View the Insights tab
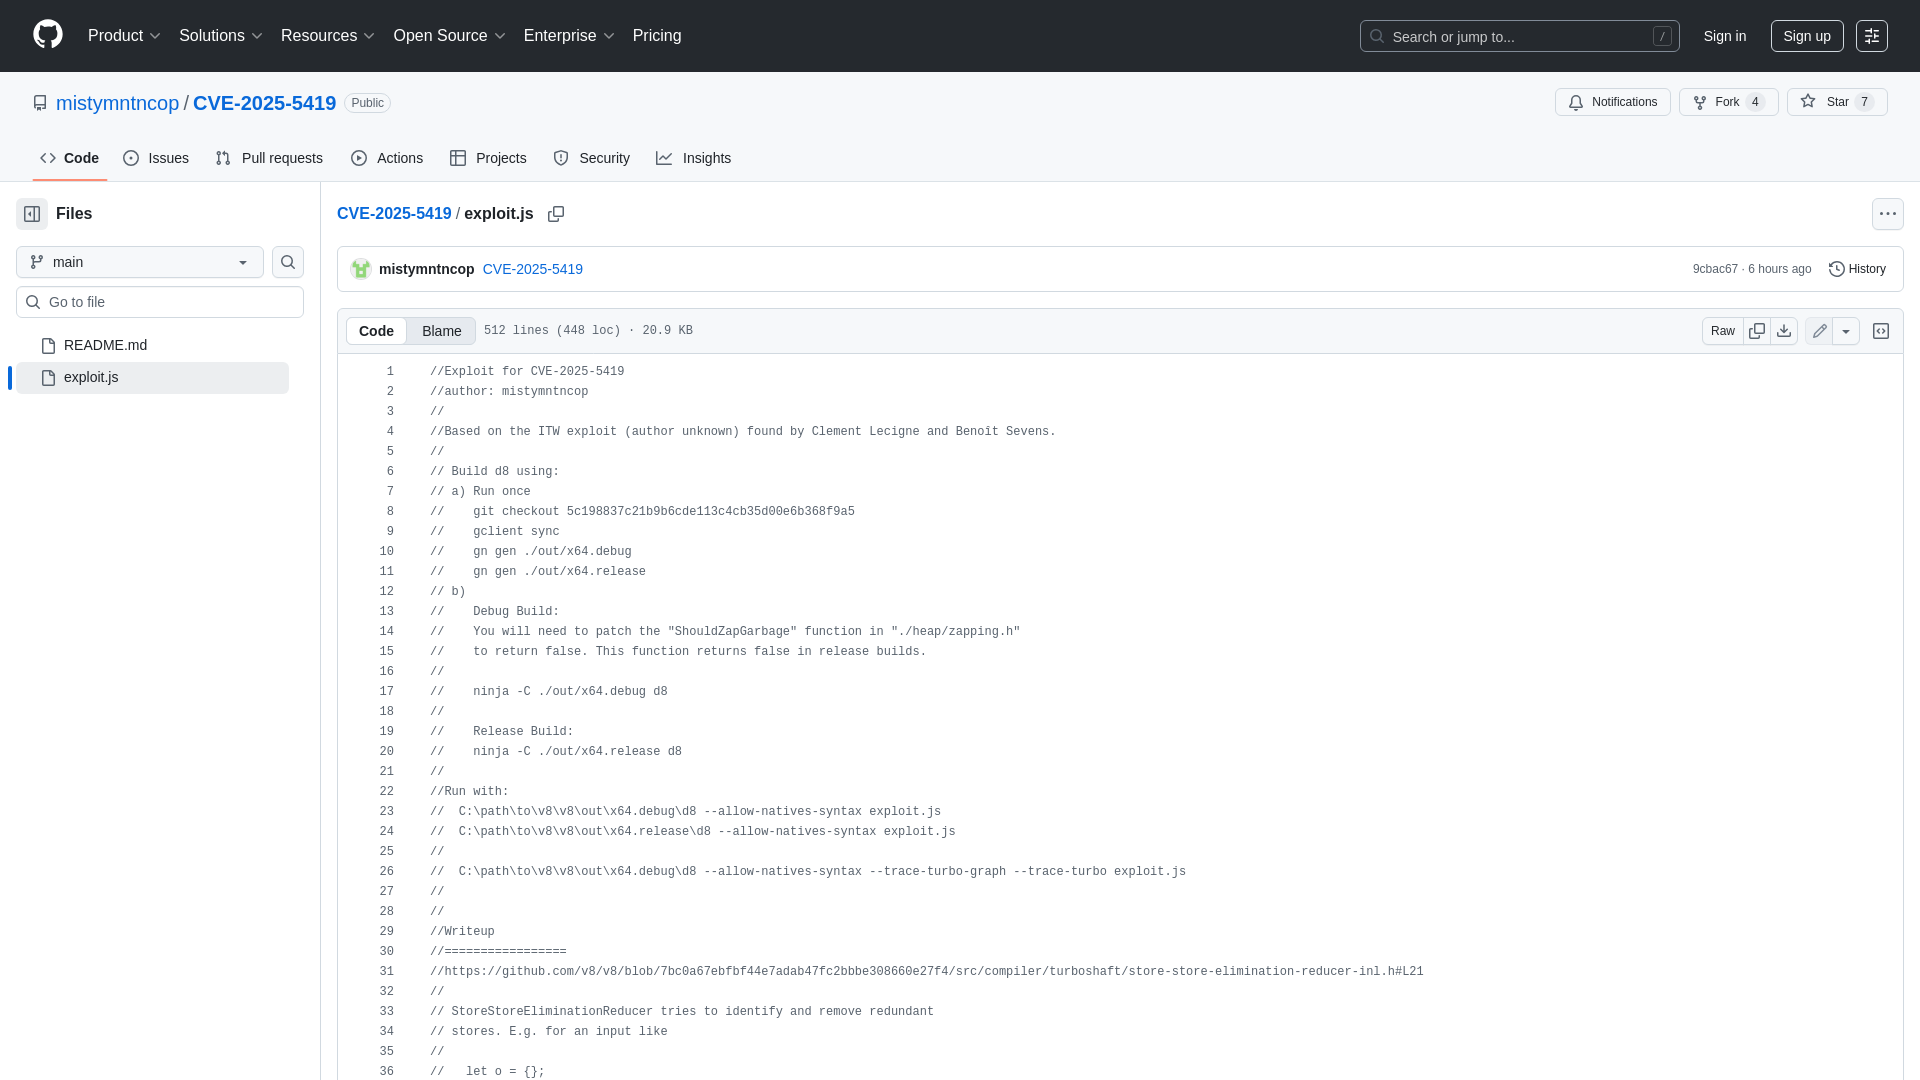Image resolution: width=1920 pixels, height=1080 pixels. tap(693, 158)
